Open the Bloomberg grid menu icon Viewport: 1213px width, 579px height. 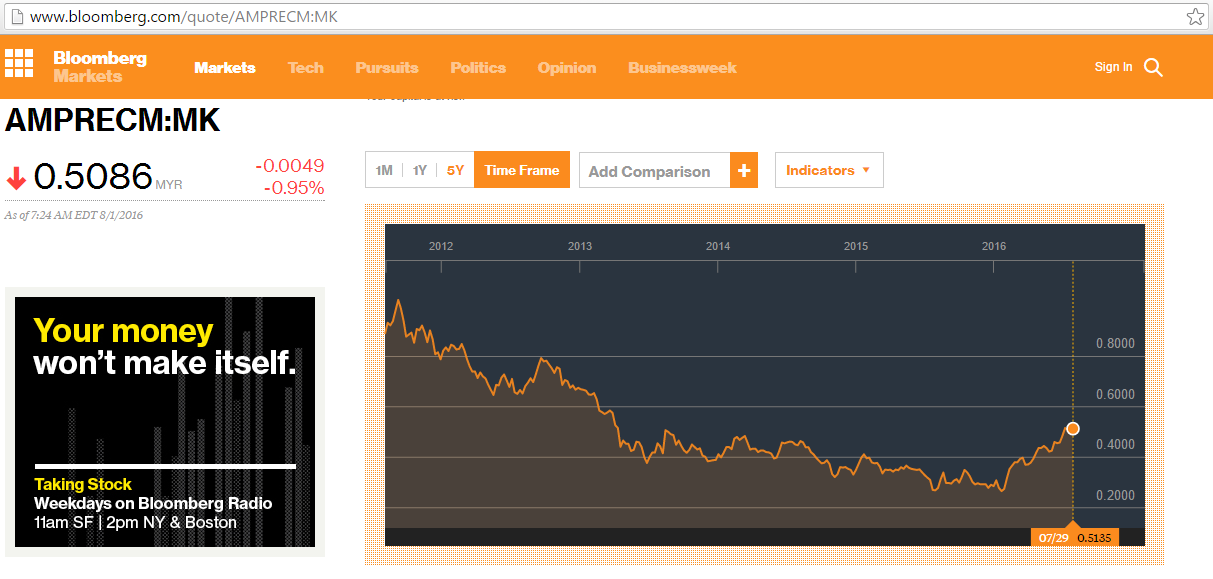pyautogui.click(x=19, y=63)
